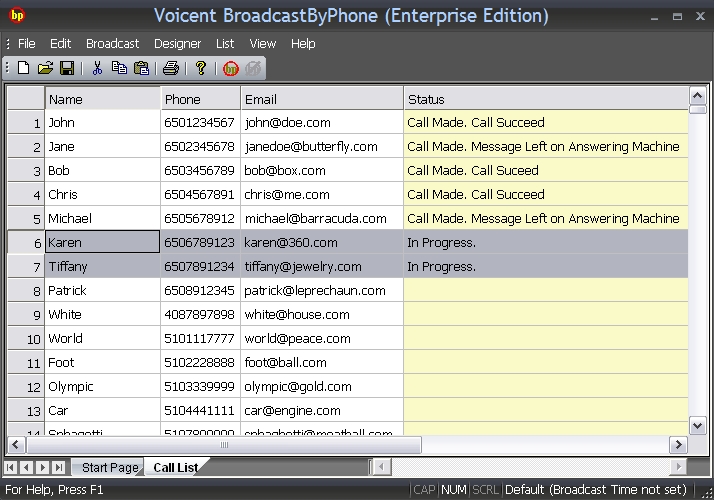This screenshot has width=714, height=500.
Task: Click the Save floppy disk icon
Action: click(67, 68)
